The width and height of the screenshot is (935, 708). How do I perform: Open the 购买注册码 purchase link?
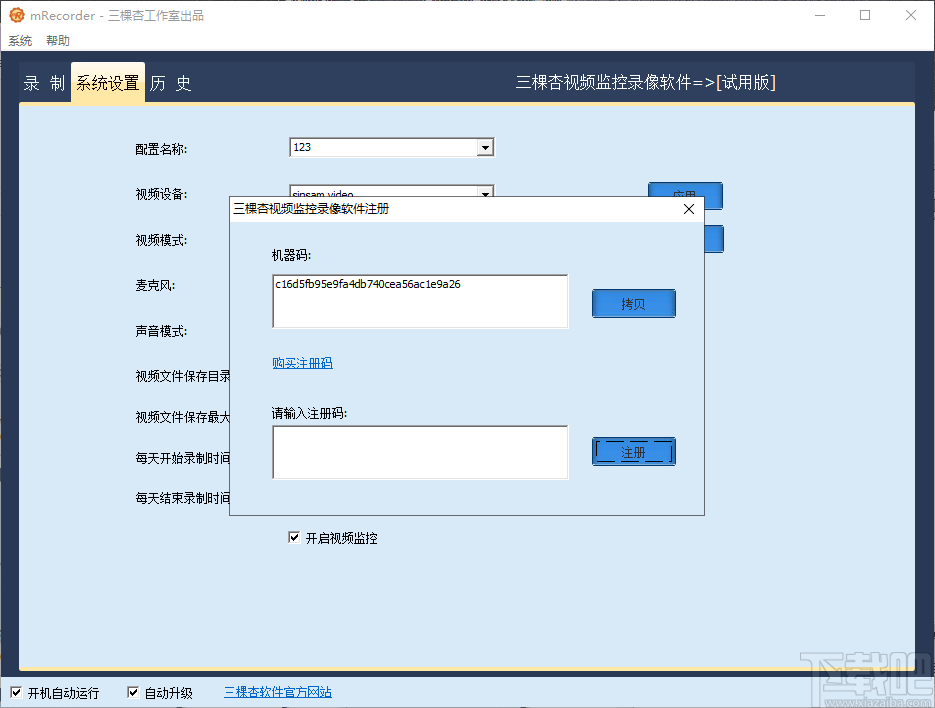click(x=301, y=364)
